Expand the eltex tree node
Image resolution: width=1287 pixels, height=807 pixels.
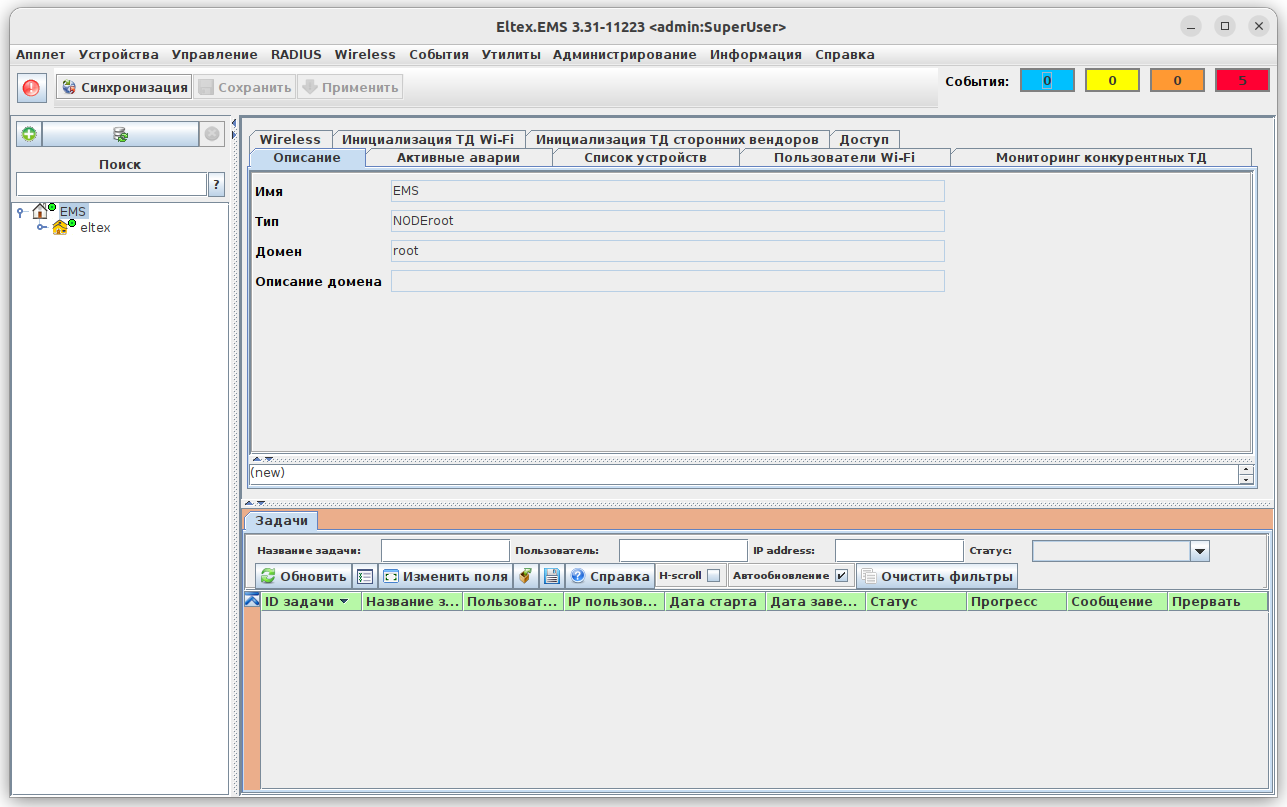pyautogui.click(x=42, y=227)
